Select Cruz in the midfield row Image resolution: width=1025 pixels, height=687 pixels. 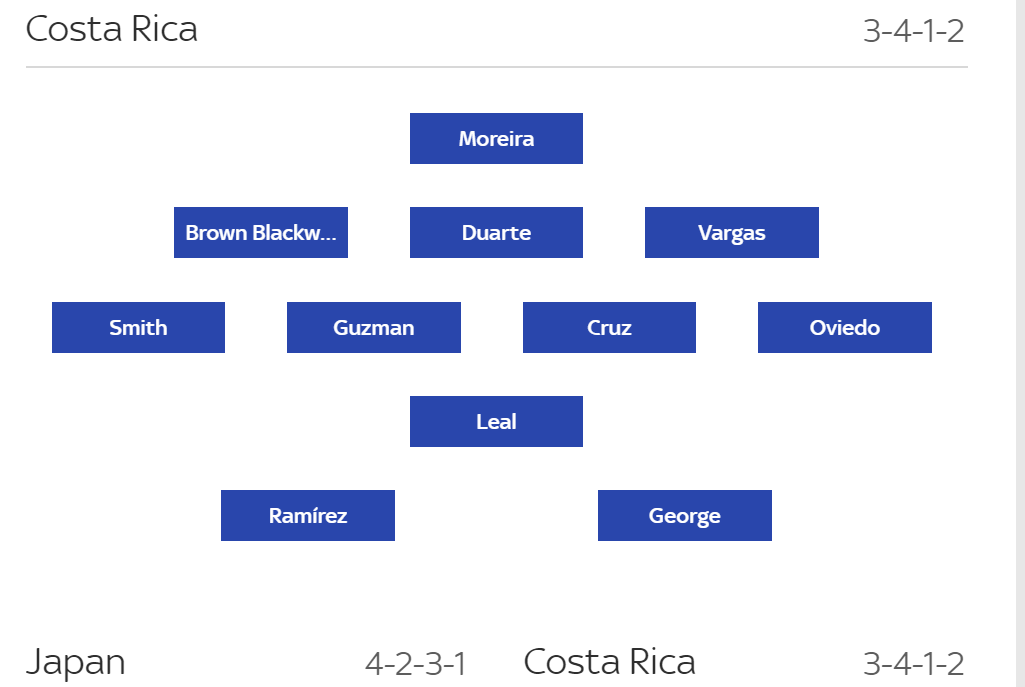[x=609, y=328]
